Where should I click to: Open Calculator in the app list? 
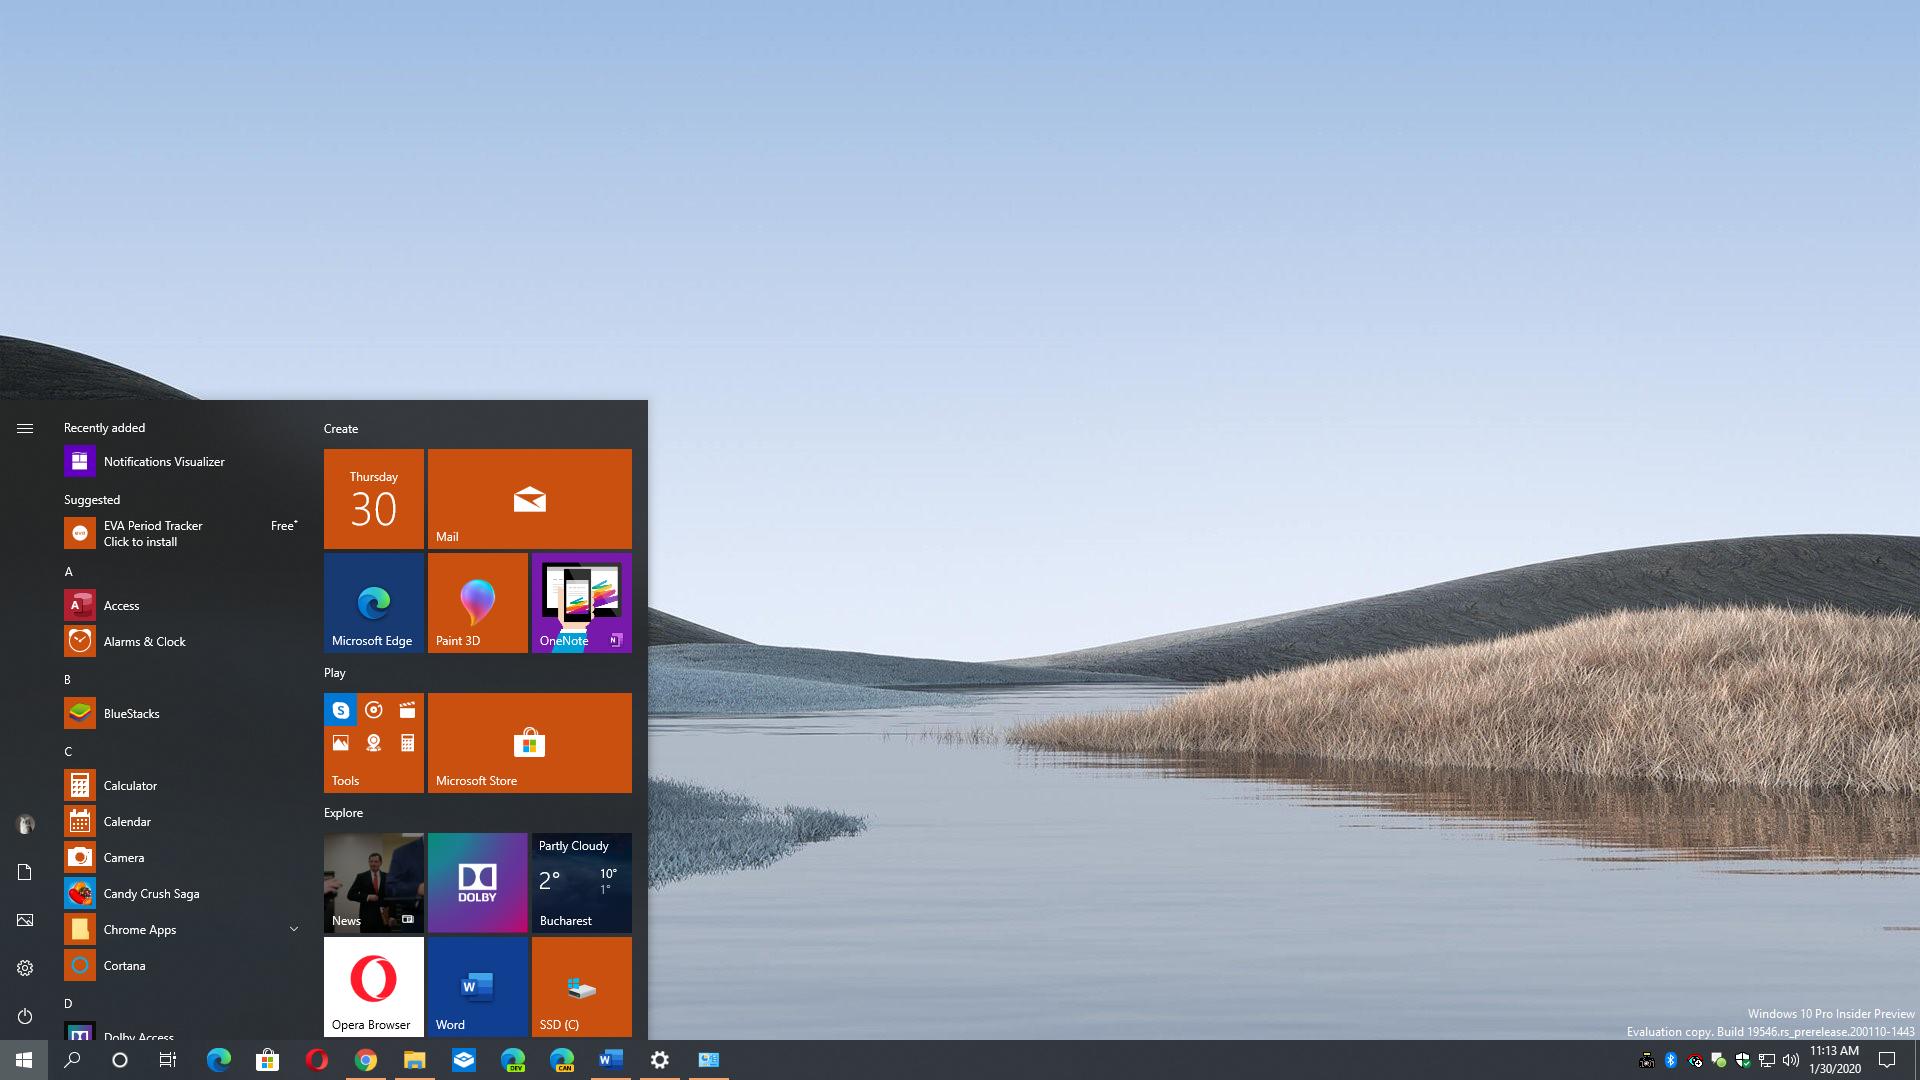pos(182,785)
